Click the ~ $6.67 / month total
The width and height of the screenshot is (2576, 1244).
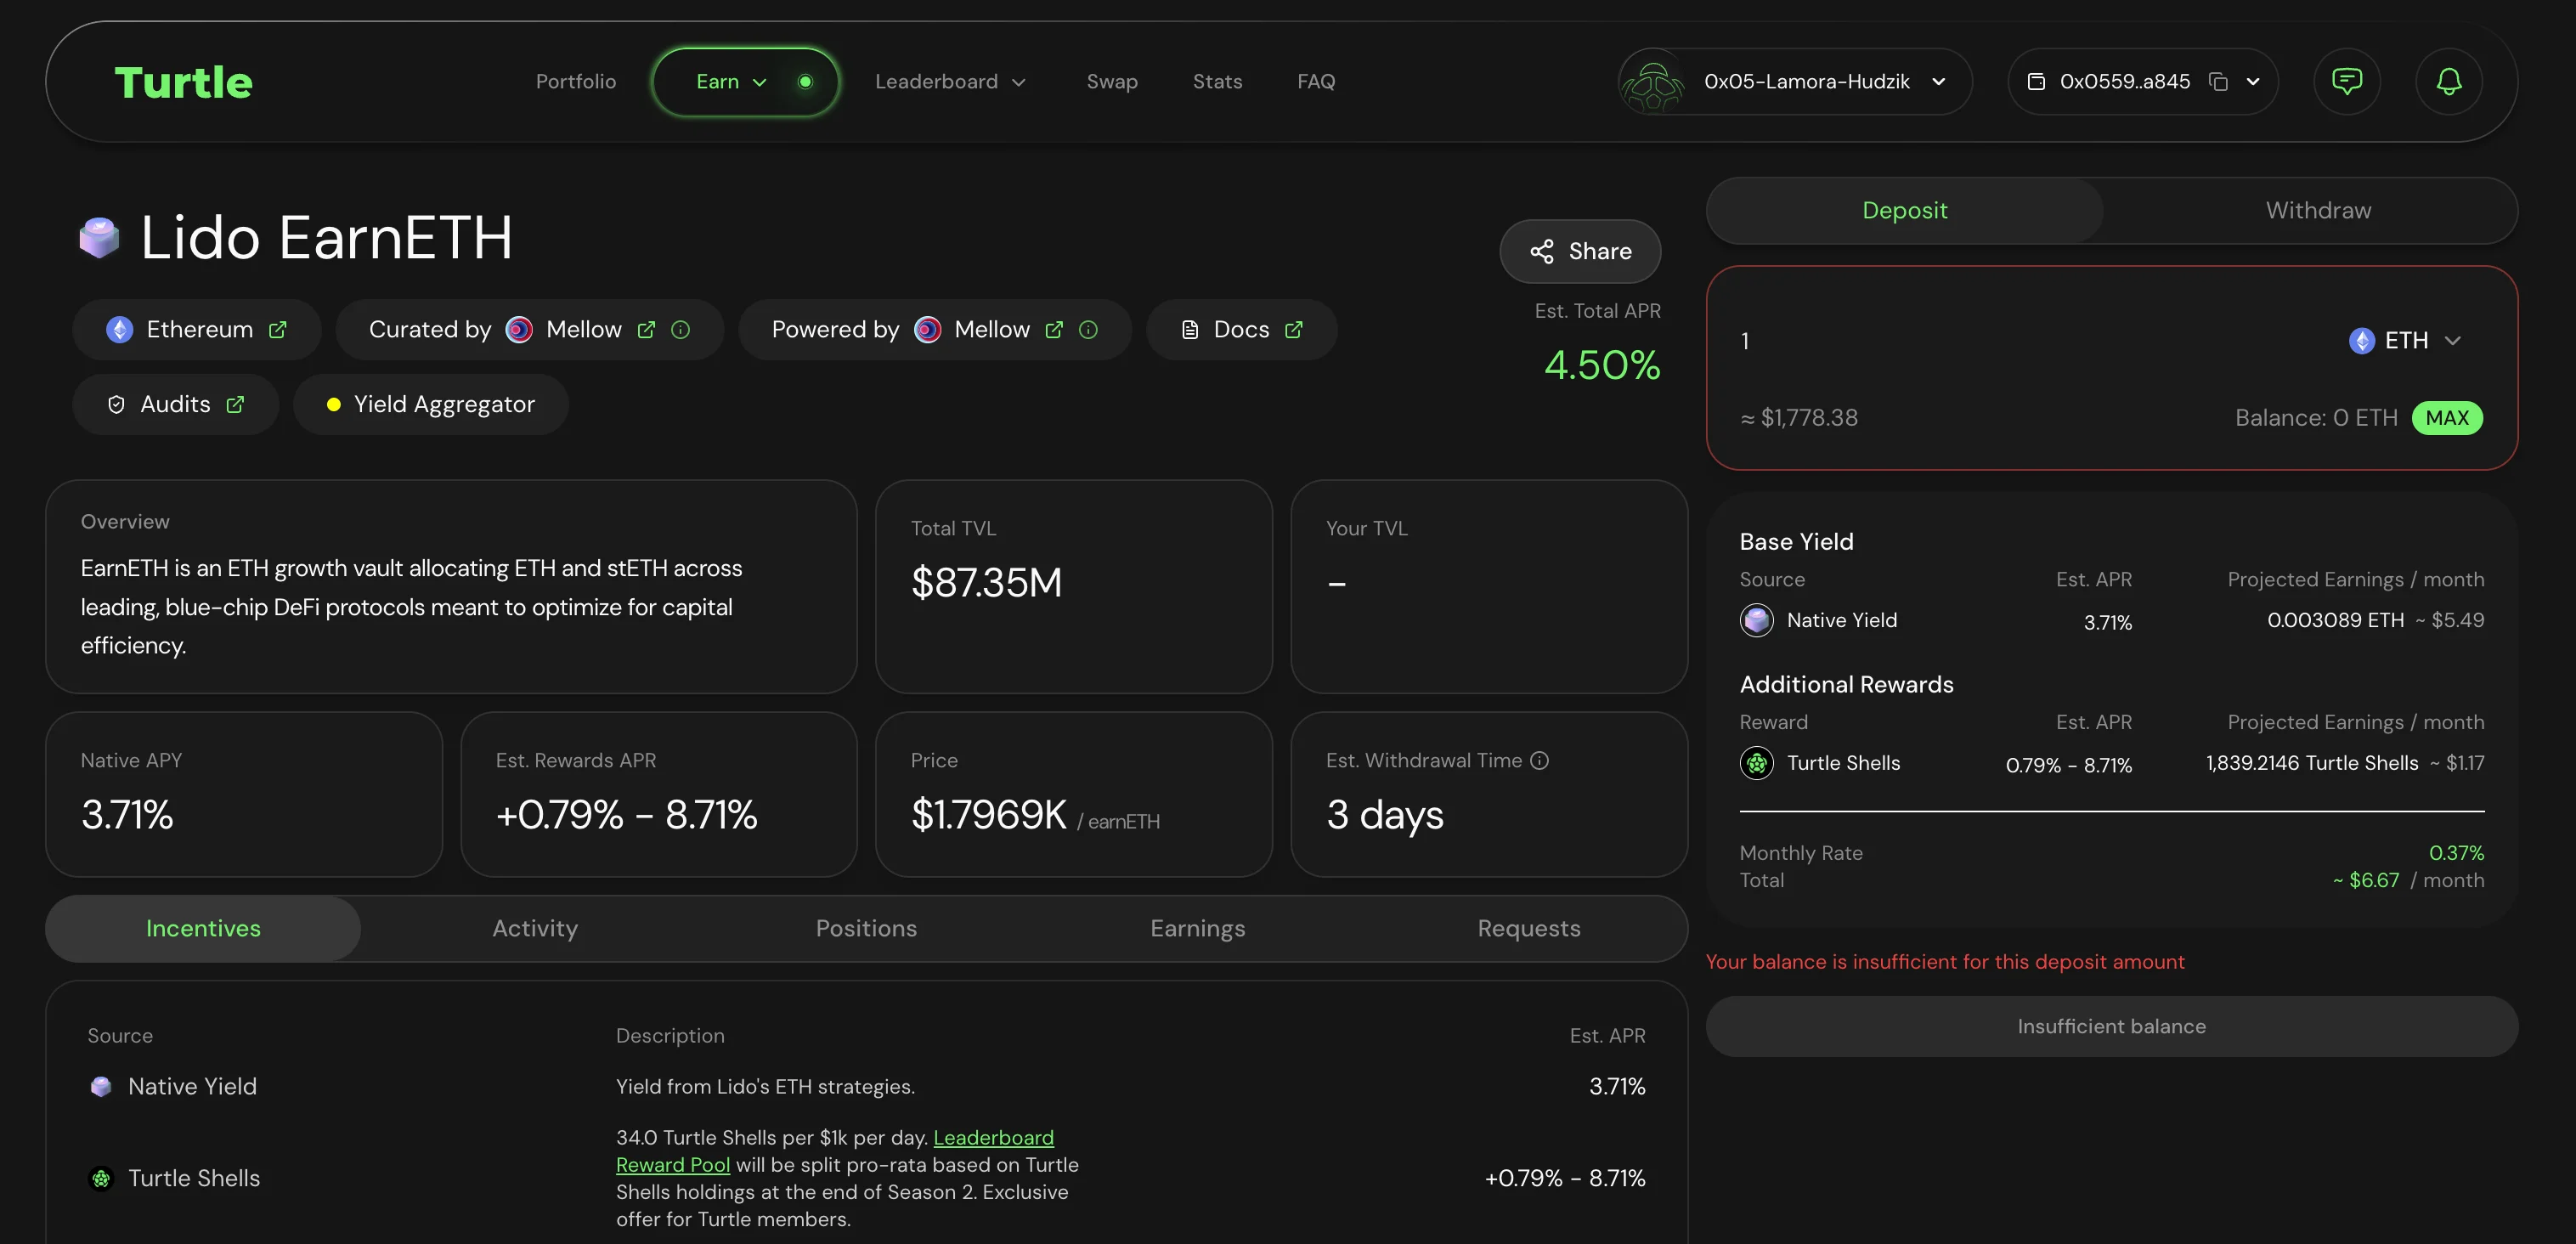(x=2408, y=881)
